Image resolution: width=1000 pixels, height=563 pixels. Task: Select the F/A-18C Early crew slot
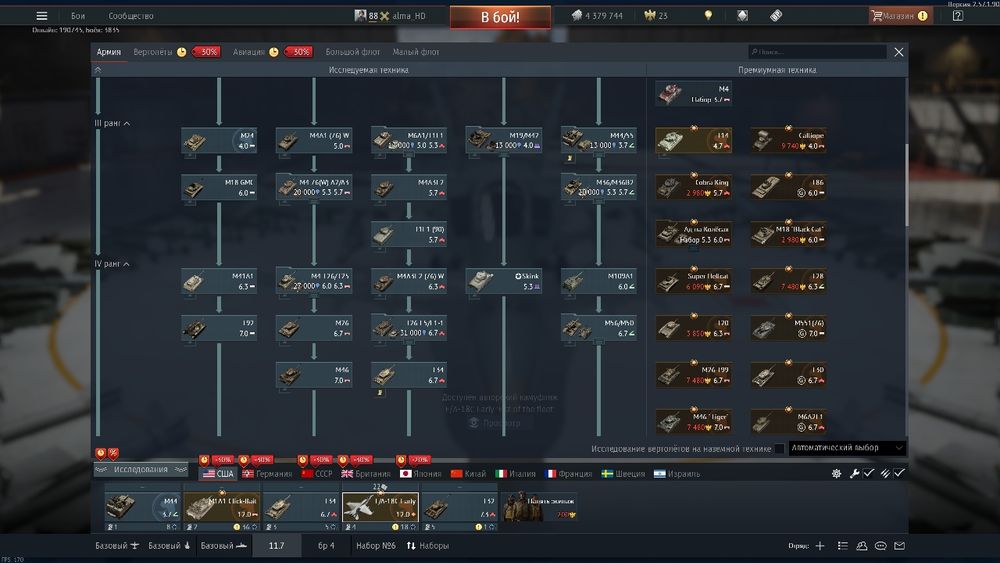tap(381, 507)
